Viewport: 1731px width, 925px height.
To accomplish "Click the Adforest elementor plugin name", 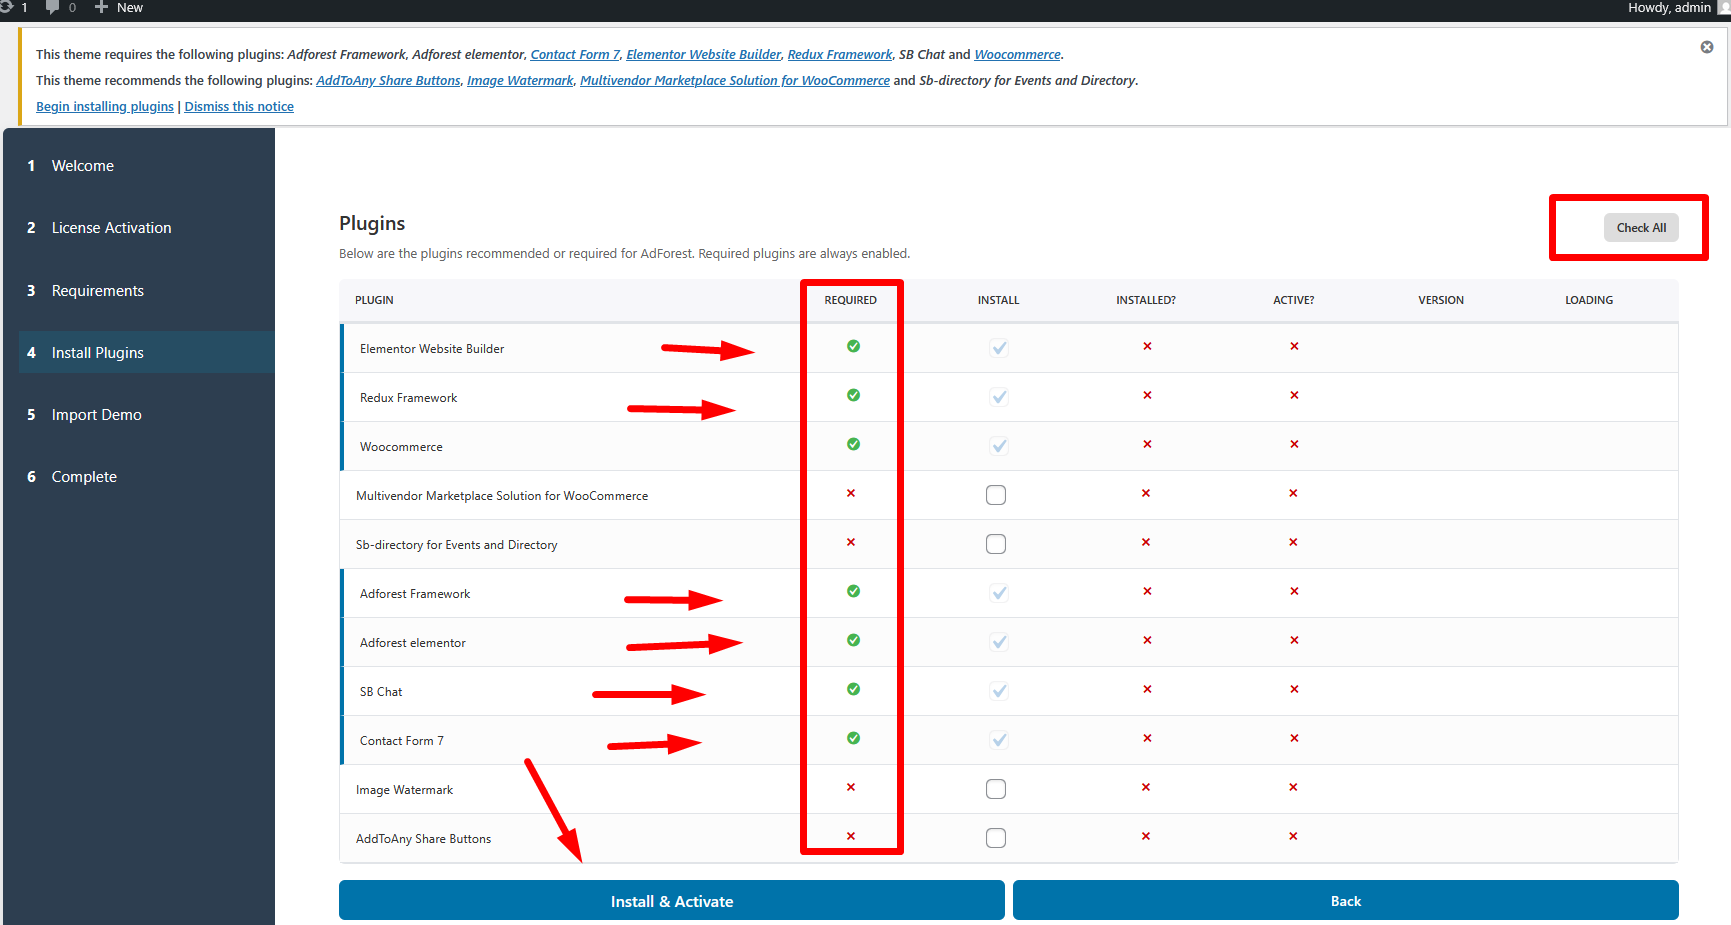I will pyautogui.click(x=413, y=643).
